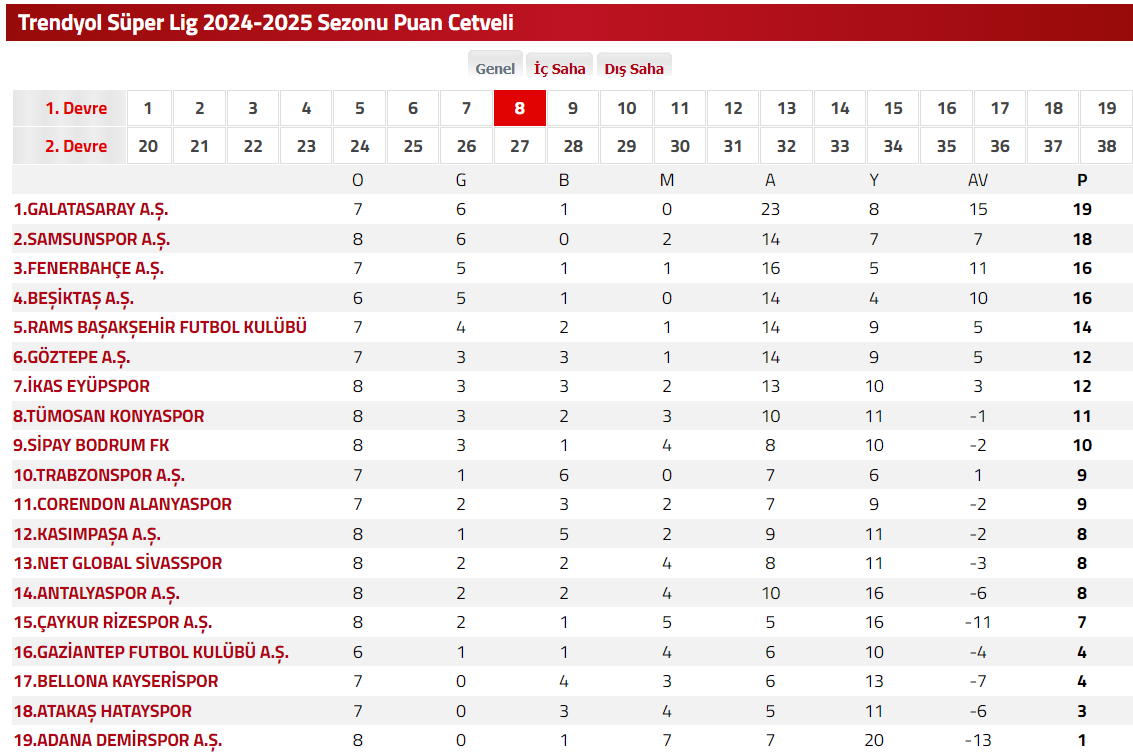Open the İç Saha tab
The height and width of the screenshot is (755, 1133).
click(x=559, y=69)
